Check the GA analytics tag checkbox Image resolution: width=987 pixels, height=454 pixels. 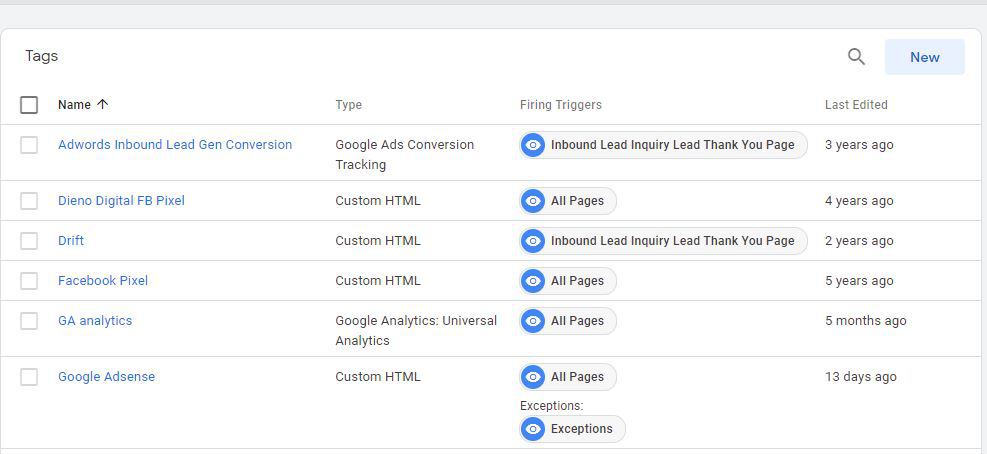coord(29,321)
